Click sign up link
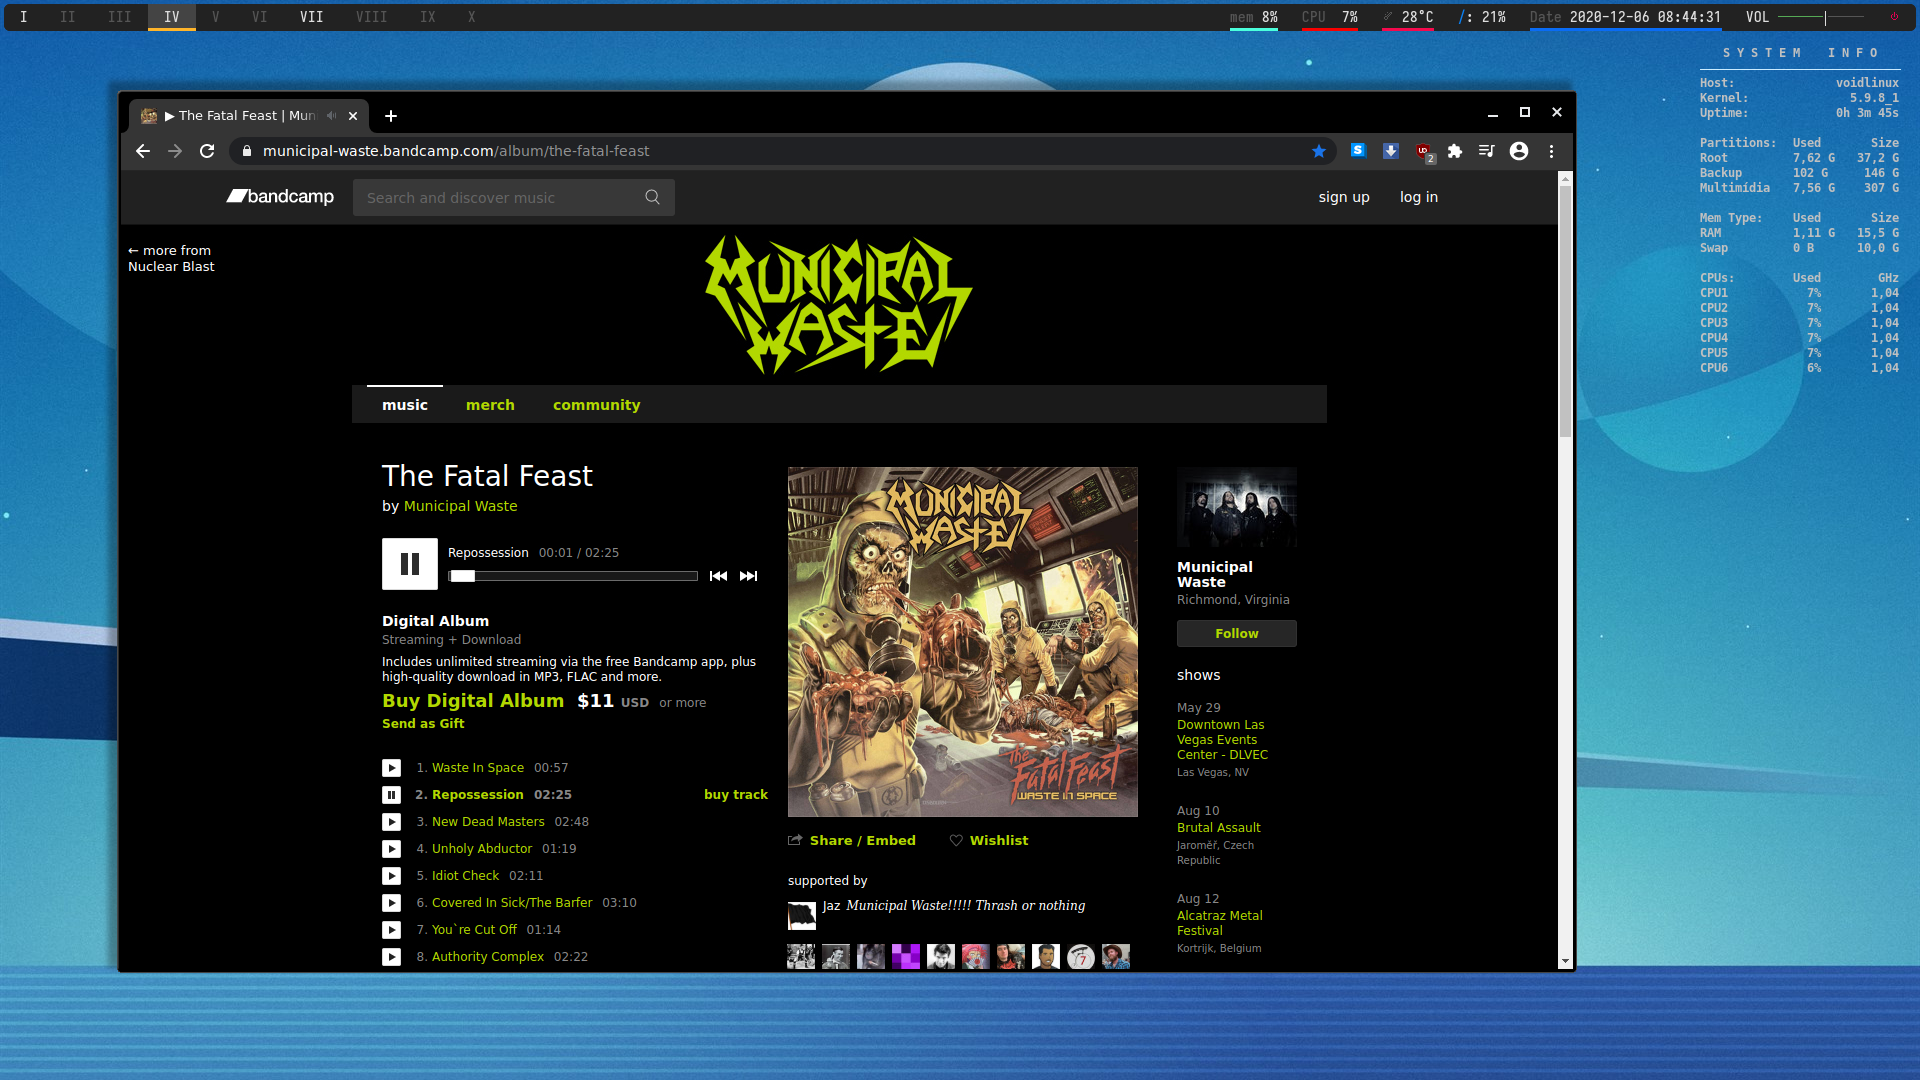The width and height of the screenshot is (1920, 1080). (x=1344, y=197)
